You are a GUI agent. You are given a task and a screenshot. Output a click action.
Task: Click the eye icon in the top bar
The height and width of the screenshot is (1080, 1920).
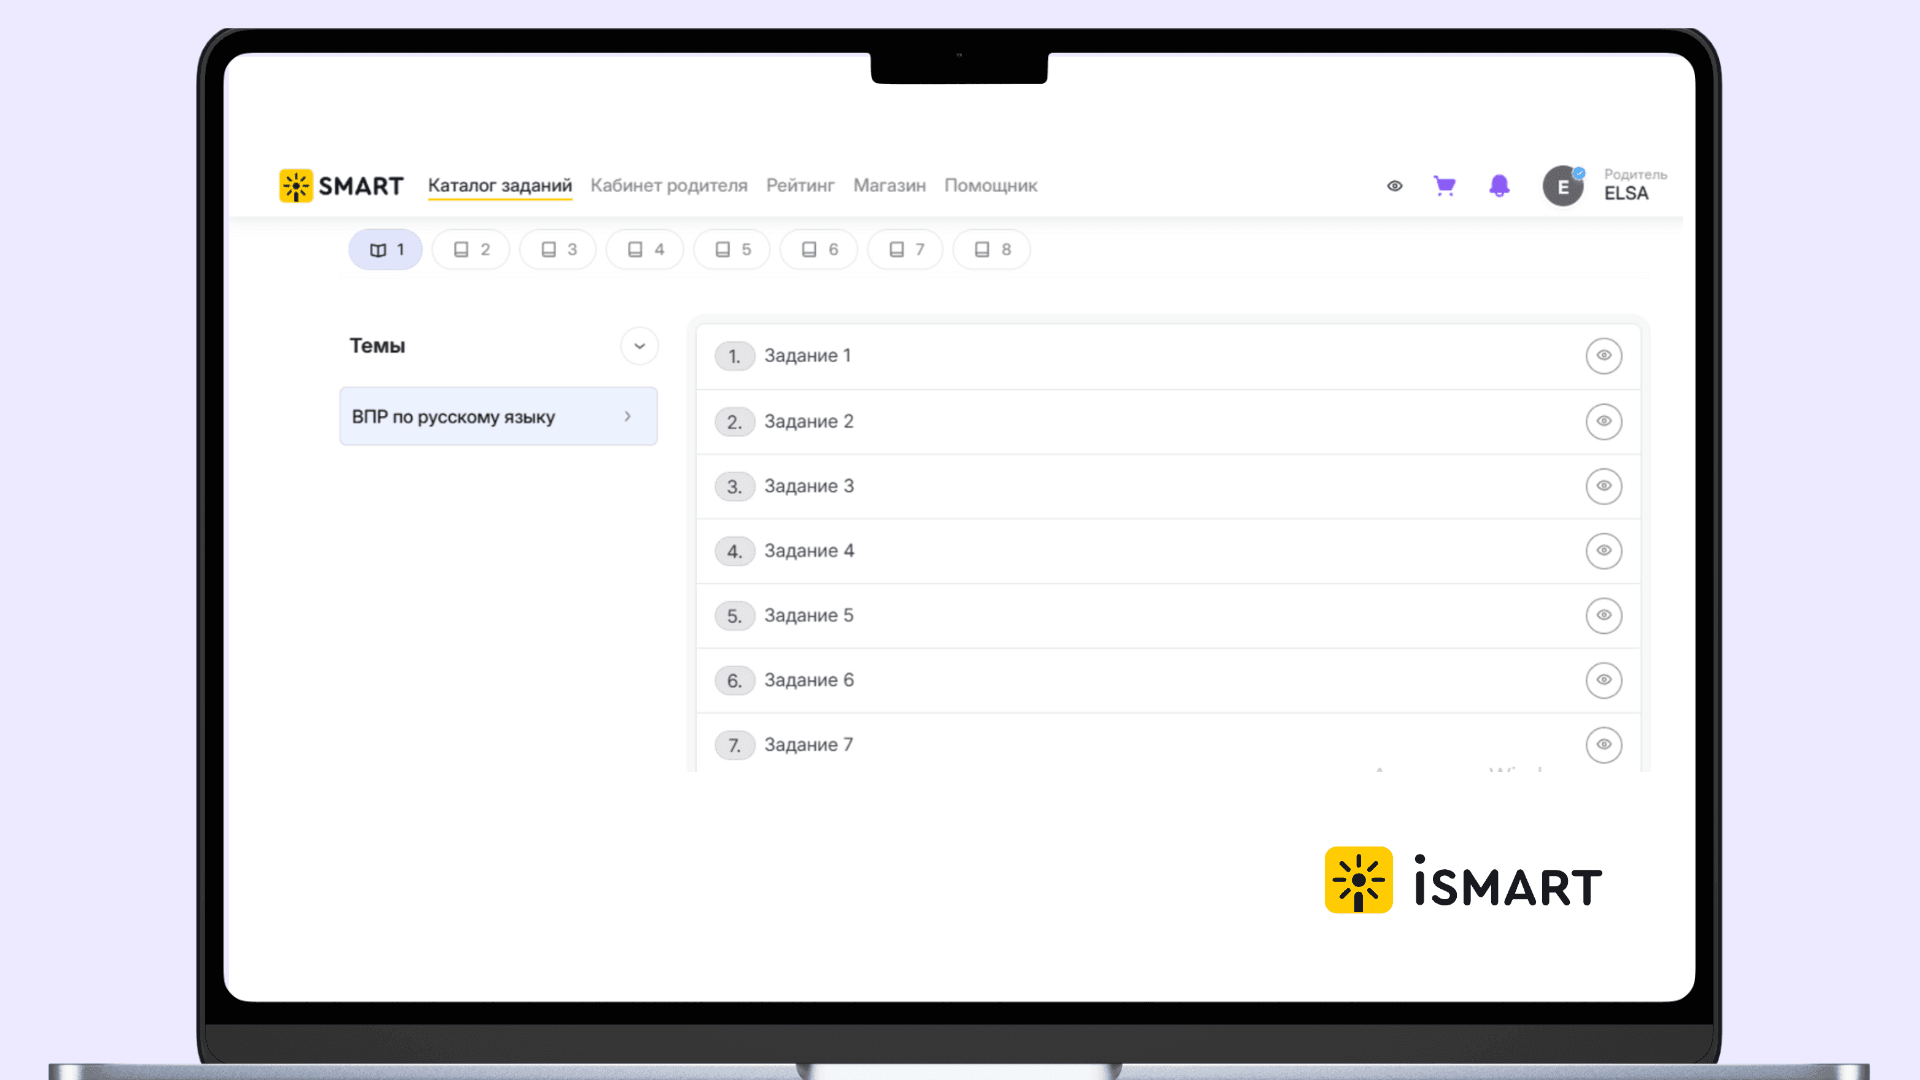(x=1395, y=186)
